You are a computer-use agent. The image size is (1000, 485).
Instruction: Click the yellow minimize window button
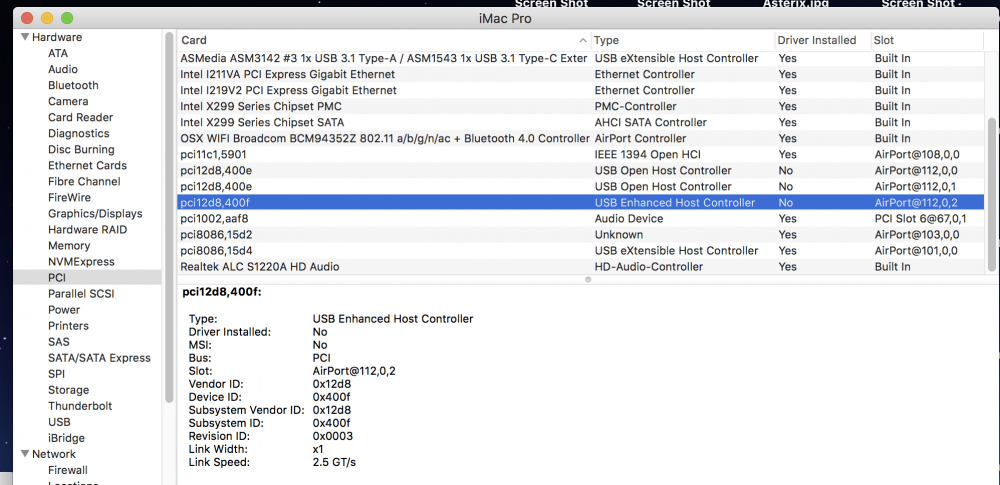pos(47,19)
